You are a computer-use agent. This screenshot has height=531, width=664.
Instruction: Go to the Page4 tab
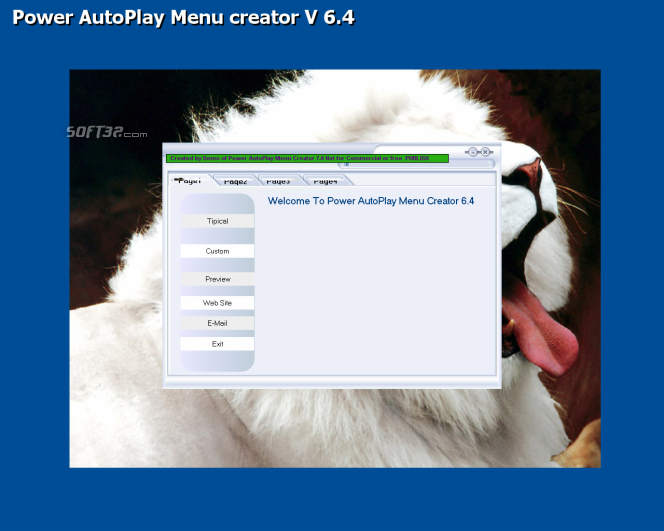point(325,181)
